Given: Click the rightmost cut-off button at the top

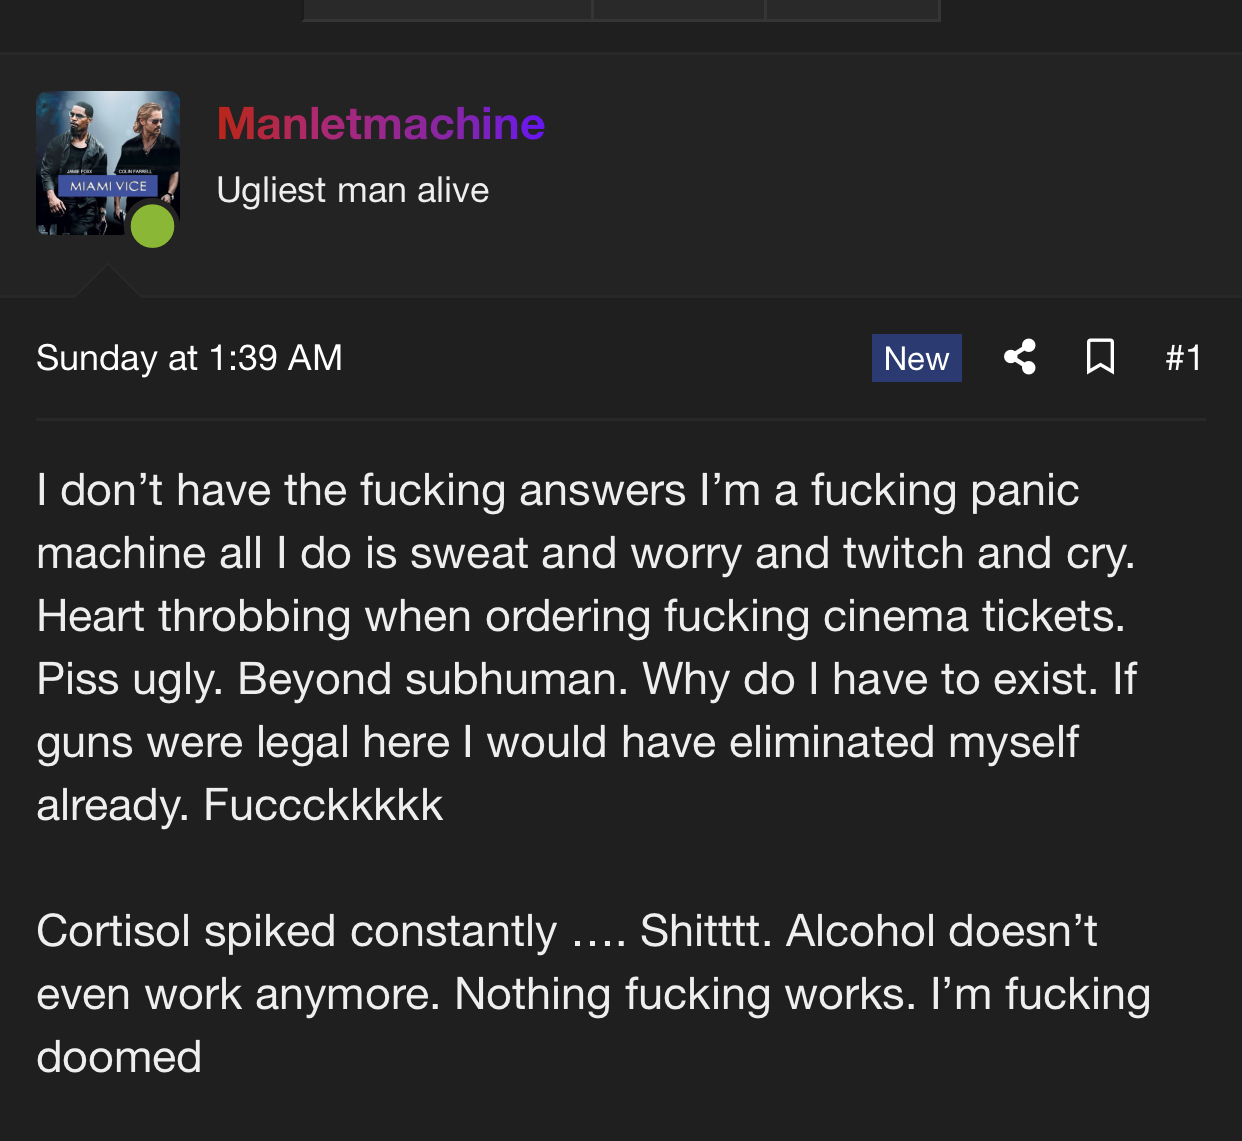Looking at the screenshot, I should pyautogui.click(x=853, y=9).
